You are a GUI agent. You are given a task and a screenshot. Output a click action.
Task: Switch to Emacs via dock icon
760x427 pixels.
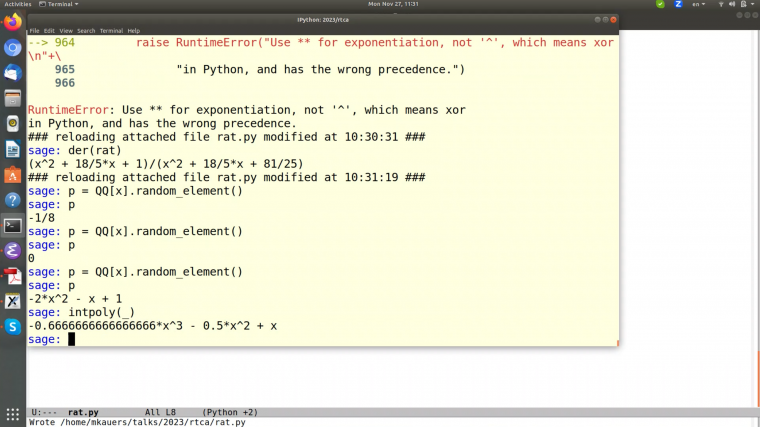(13, 250)
